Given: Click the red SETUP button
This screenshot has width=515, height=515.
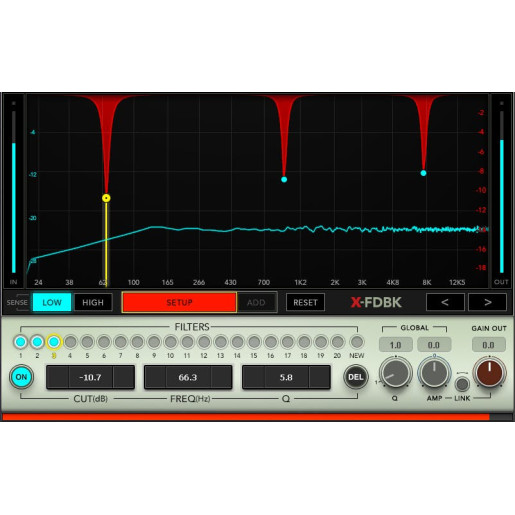Looking at the screenshot, I should click(x=179, y=302).
